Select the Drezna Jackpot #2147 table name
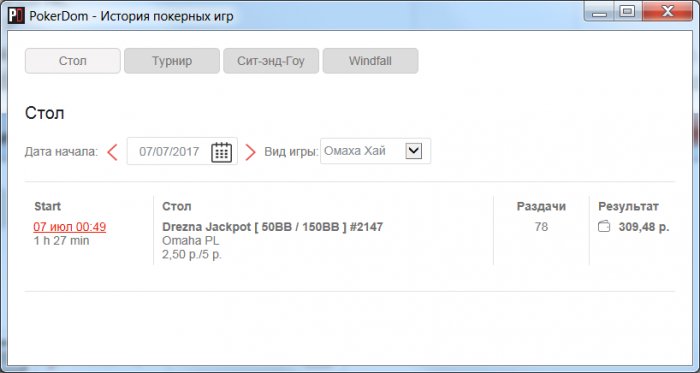This screenshot has height=373, width=700. click(272, 227)
